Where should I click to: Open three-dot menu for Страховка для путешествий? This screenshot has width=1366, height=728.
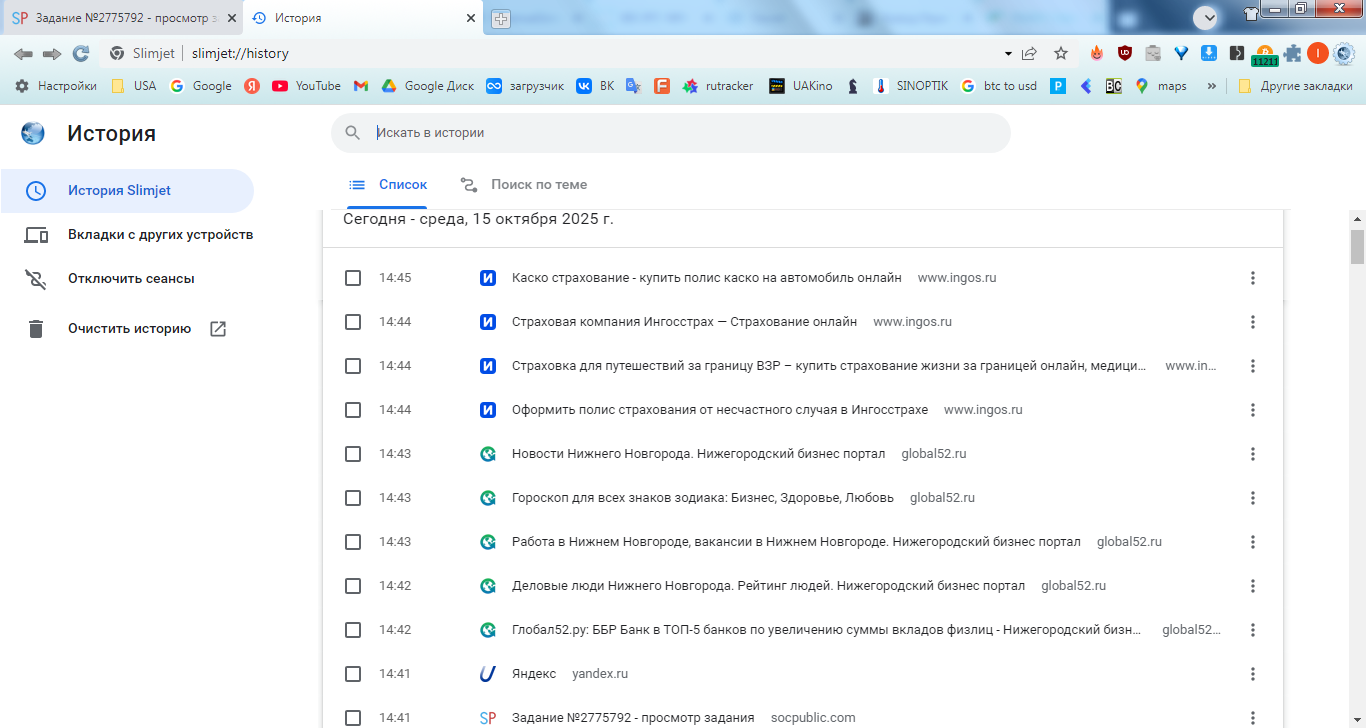point(1253,366)
